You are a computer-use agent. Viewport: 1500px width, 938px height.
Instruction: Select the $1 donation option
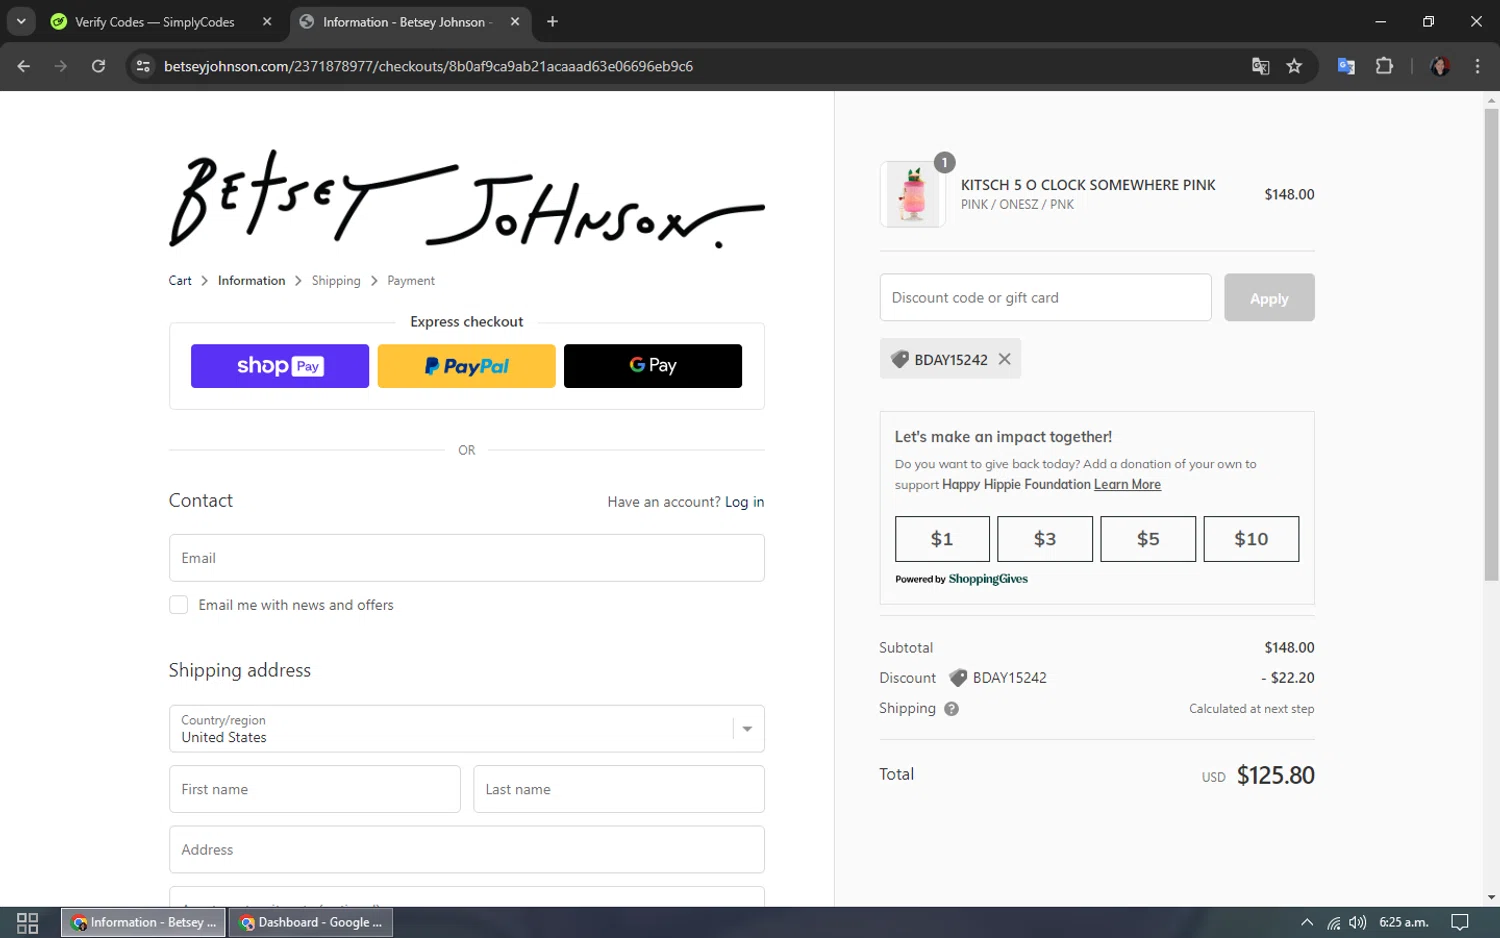click(942, 539)
